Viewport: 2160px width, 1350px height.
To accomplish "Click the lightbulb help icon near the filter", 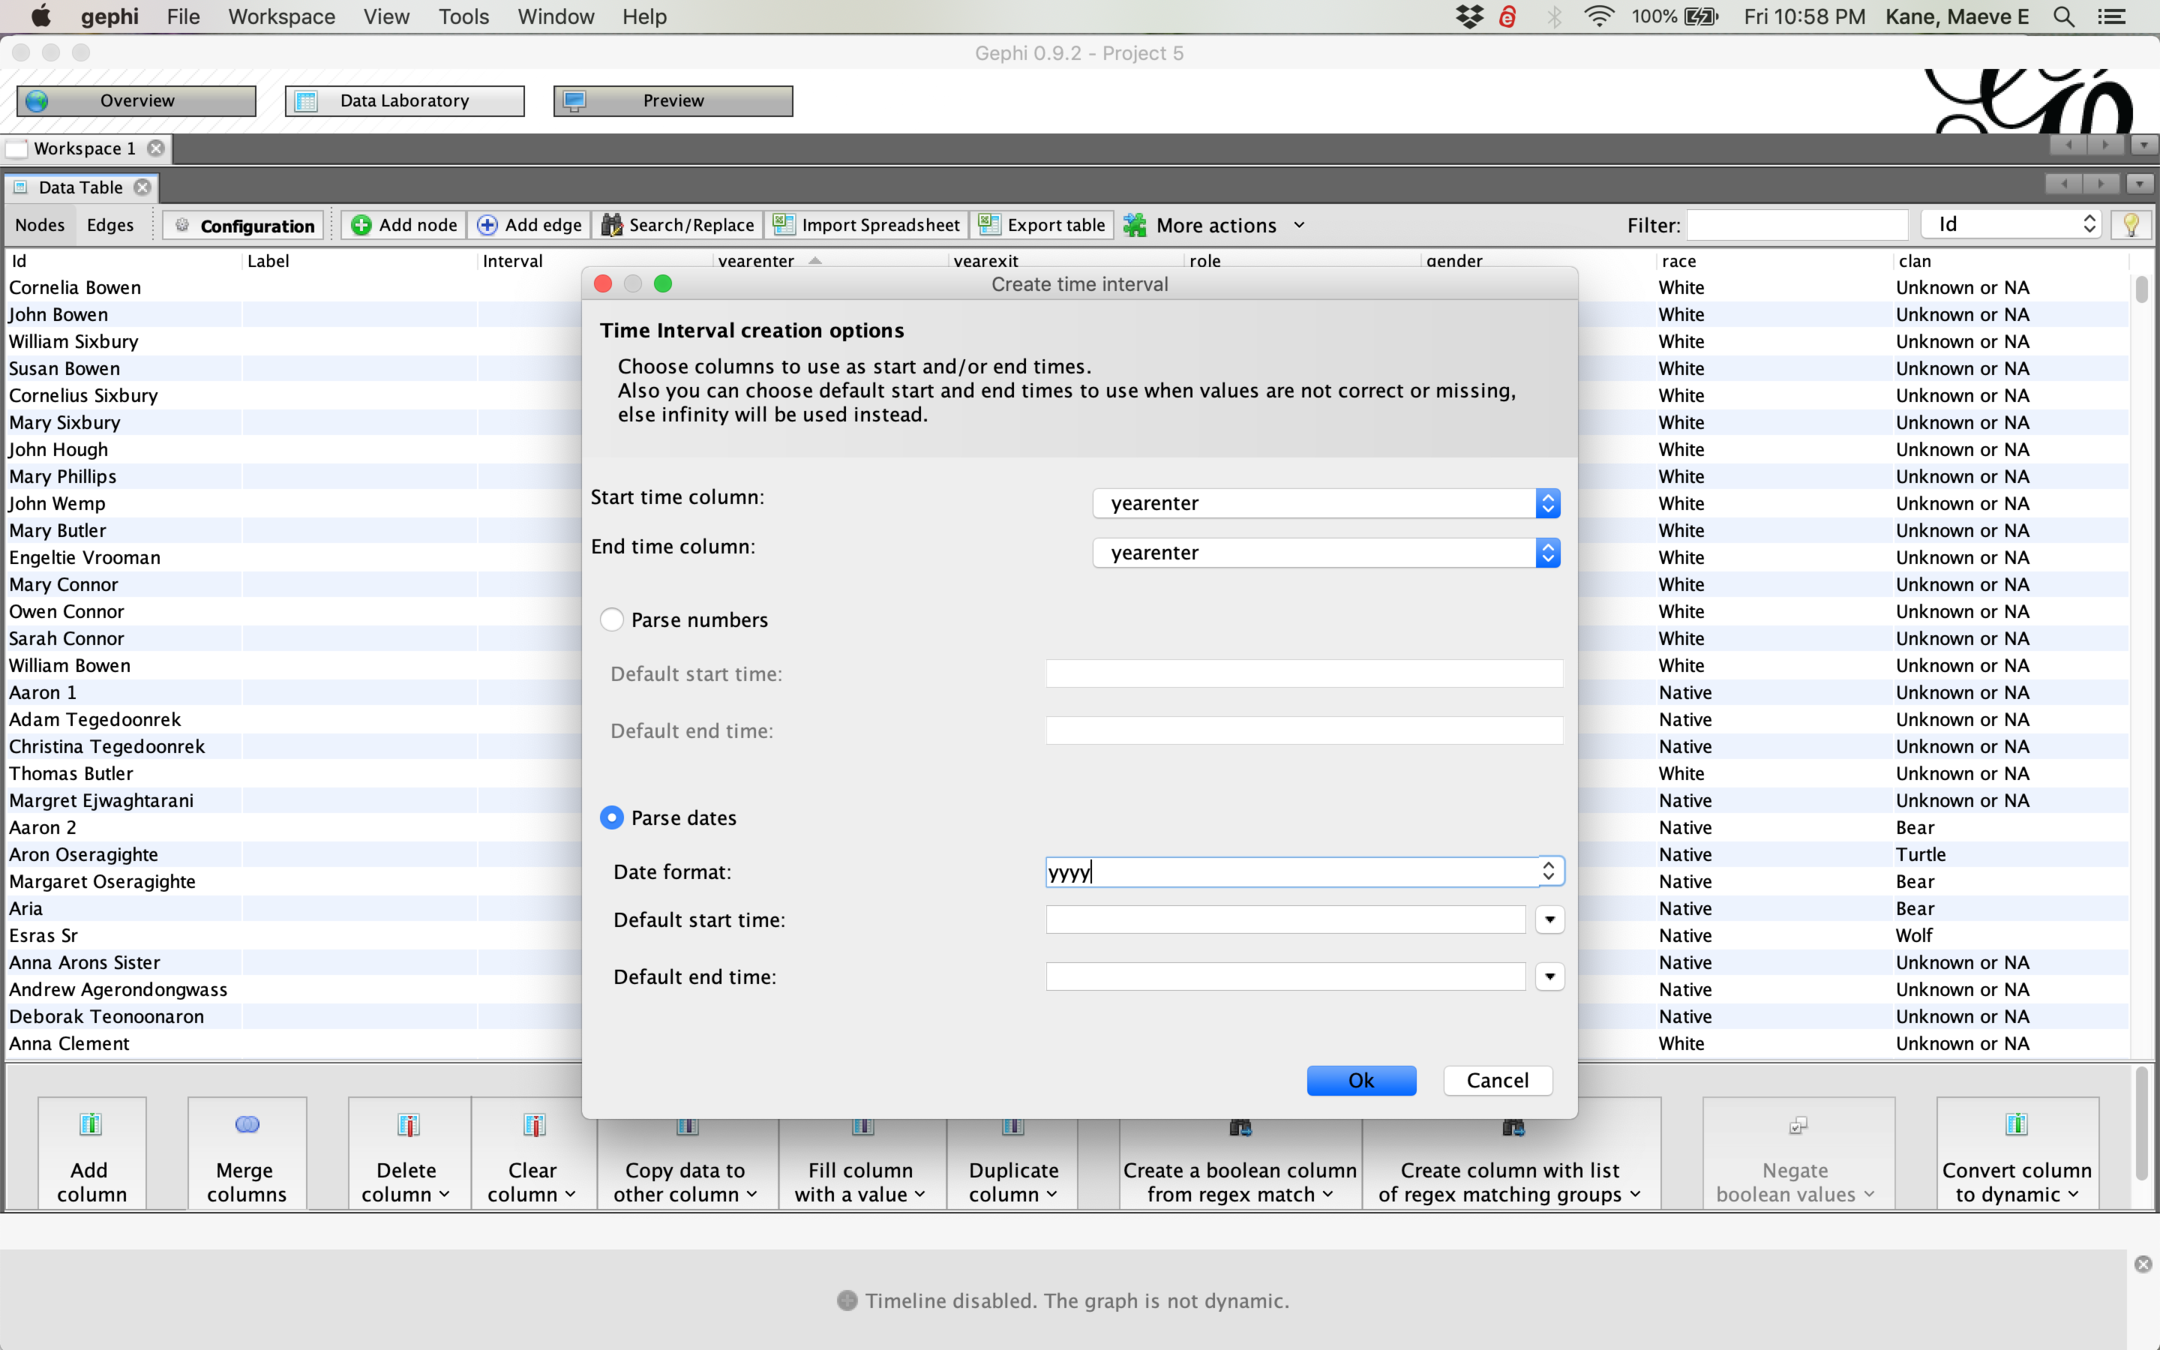I will [2130, 225].
